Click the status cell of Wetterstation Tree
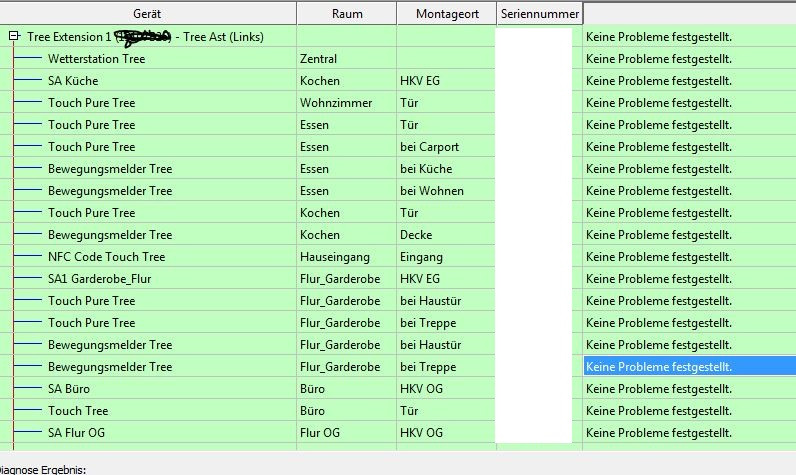This screenshot has width=796, height=475. point(689,59)
